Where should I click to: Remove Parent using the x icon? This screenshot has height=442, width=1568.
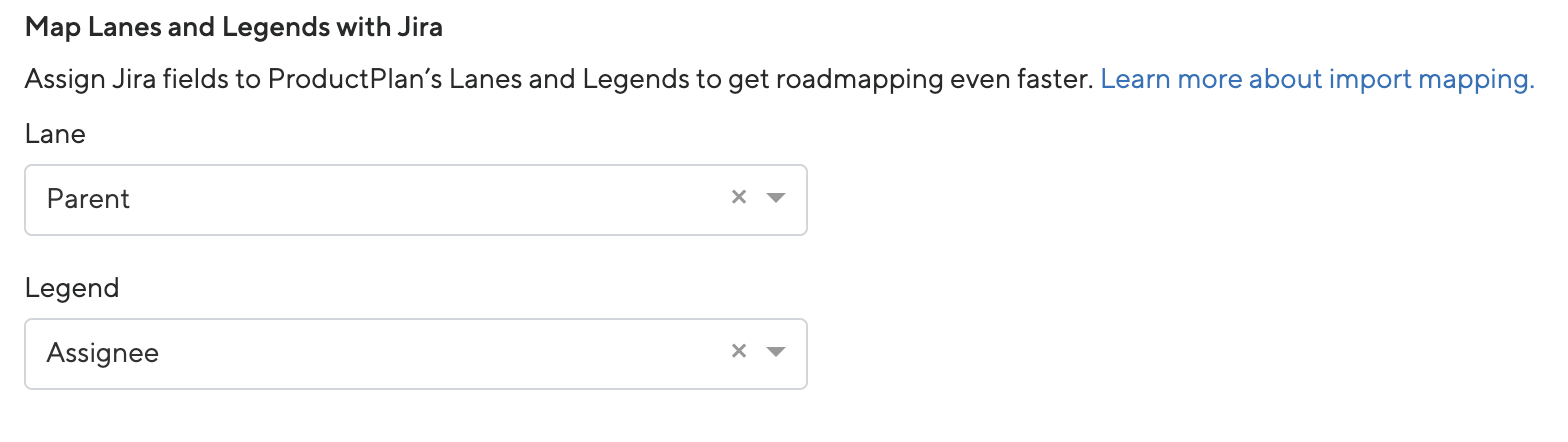pyautogui.click(x=739, y=198)
